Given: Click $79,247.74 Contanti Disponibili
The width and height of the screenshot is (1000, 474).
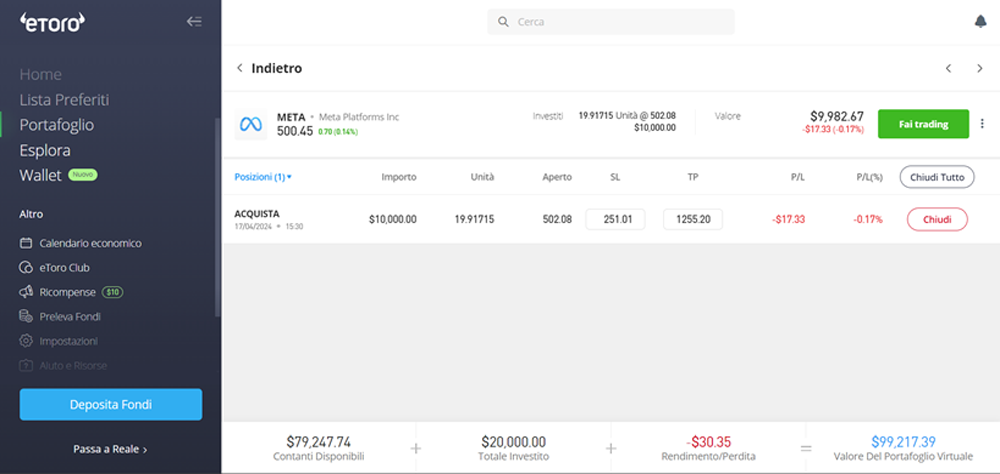Looking at the screenshot, I should click(318, 441).
